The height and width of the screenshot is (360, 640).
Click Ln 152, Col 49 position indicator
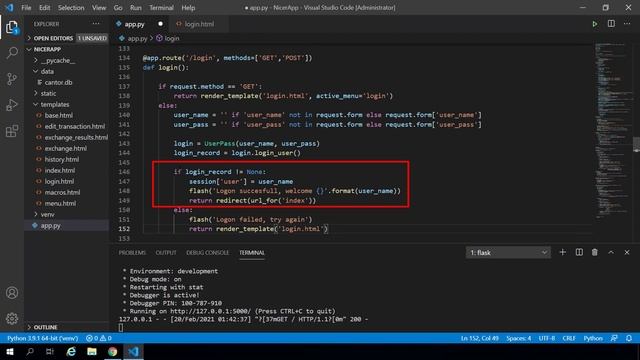click(x=480, y=338)
